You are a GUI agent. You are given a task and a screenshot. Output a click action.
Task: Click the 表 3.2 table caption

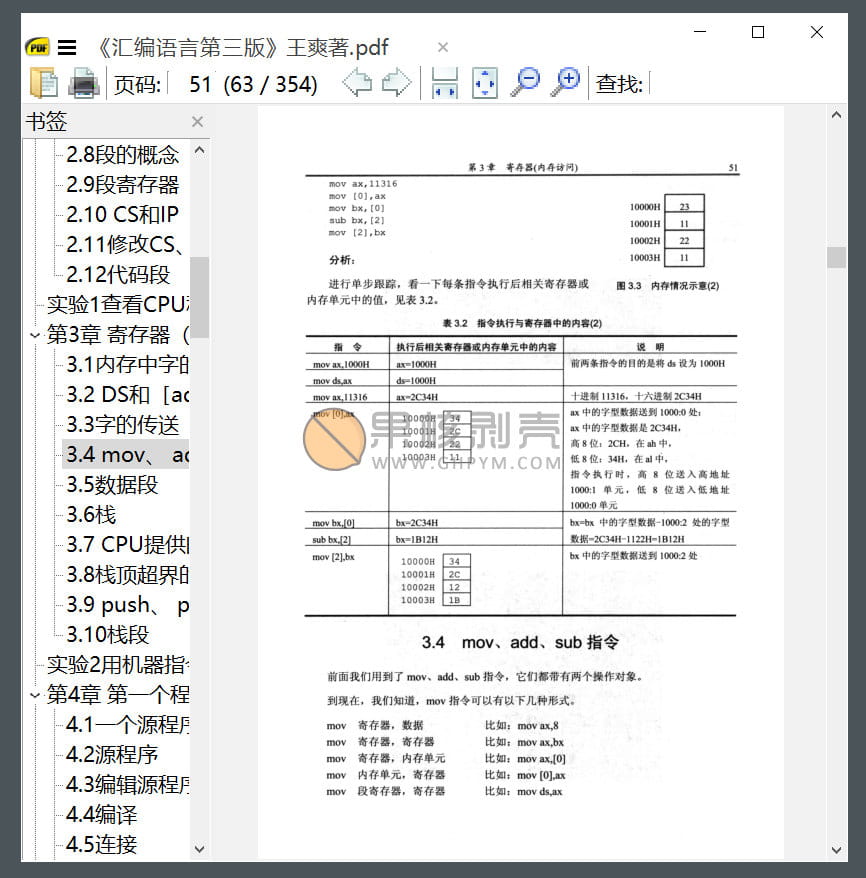coord(522,323)
